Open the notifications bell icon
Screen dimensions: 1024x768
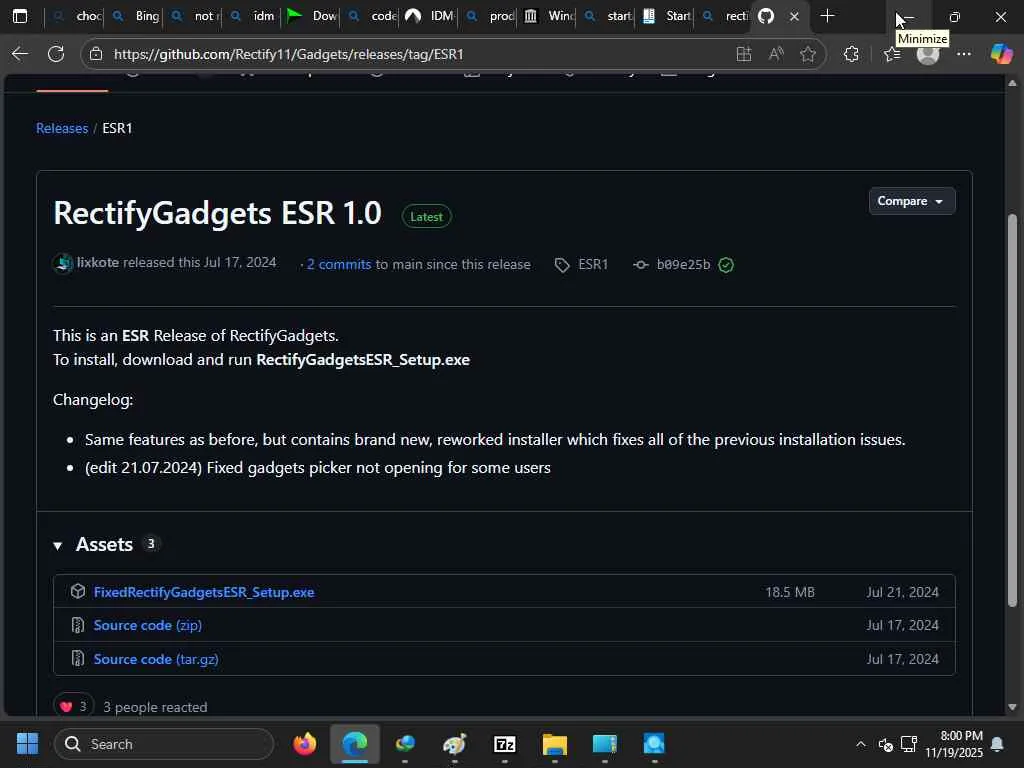[x=997, y=744]
